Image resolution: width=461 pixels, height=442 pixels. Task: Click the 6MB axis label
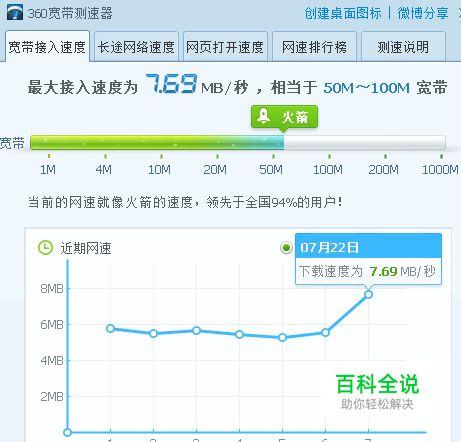[52, 324]
